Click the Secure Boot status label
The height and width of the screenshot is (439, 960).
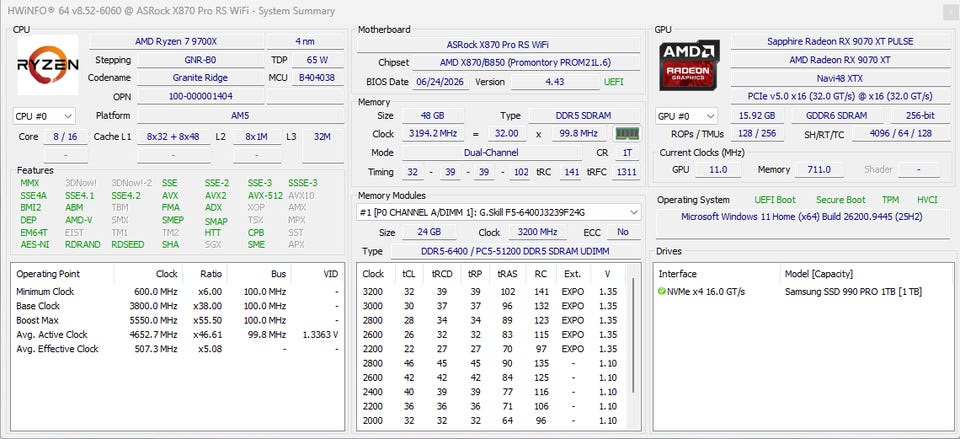841,200
